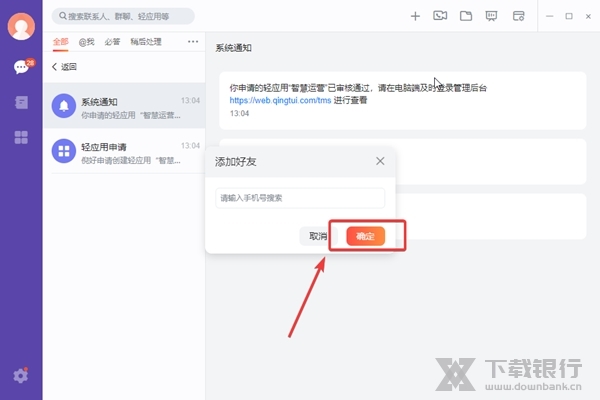Screen dimensions: 600x400
Task: Click the search contacts field
Action: [123, 16]
